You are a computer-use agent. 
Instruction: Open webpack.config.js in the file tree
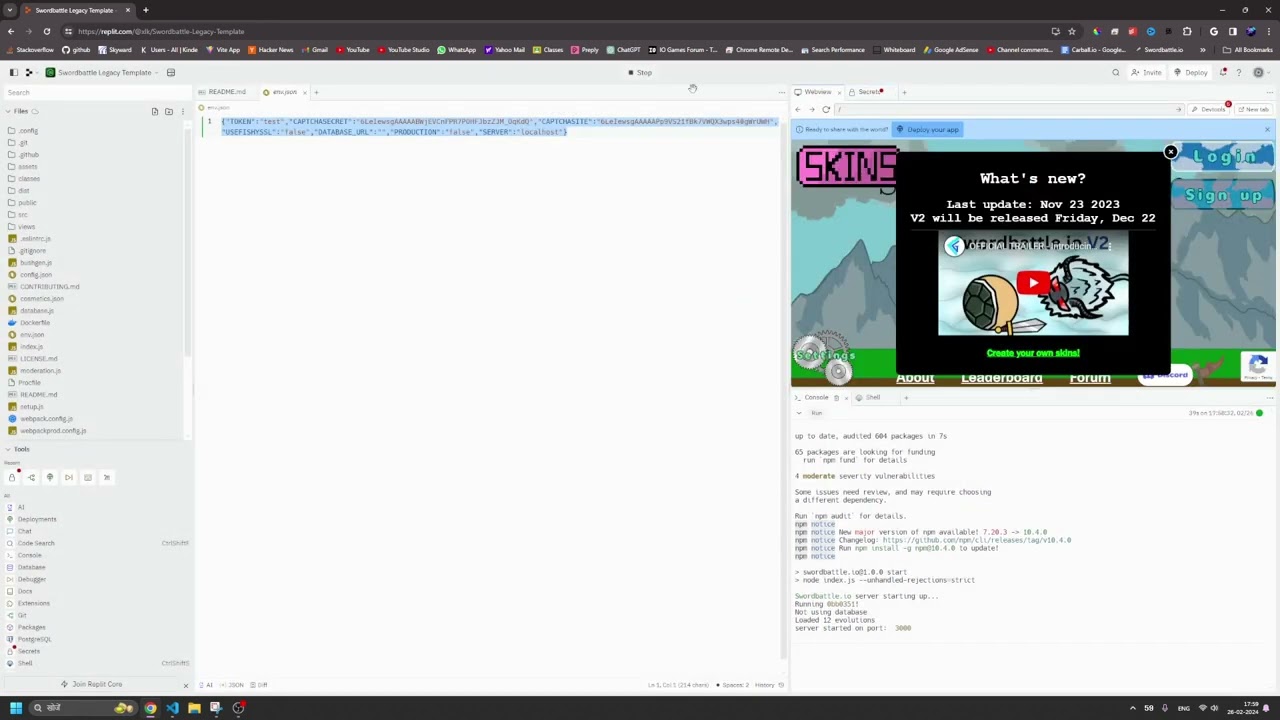pos(41,419)
